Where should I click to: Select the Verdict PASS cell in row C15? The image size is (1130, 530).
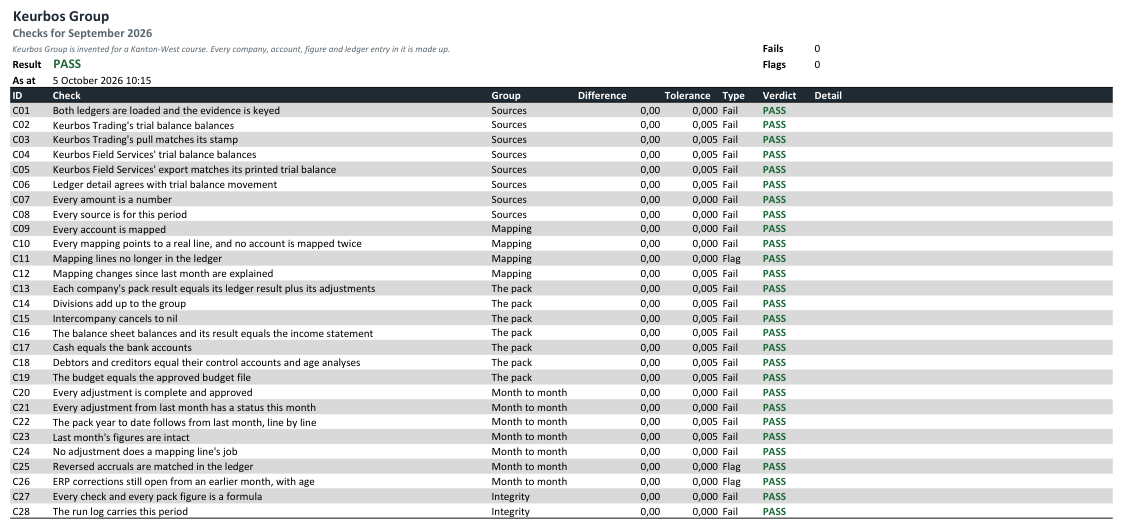(774, 319)
